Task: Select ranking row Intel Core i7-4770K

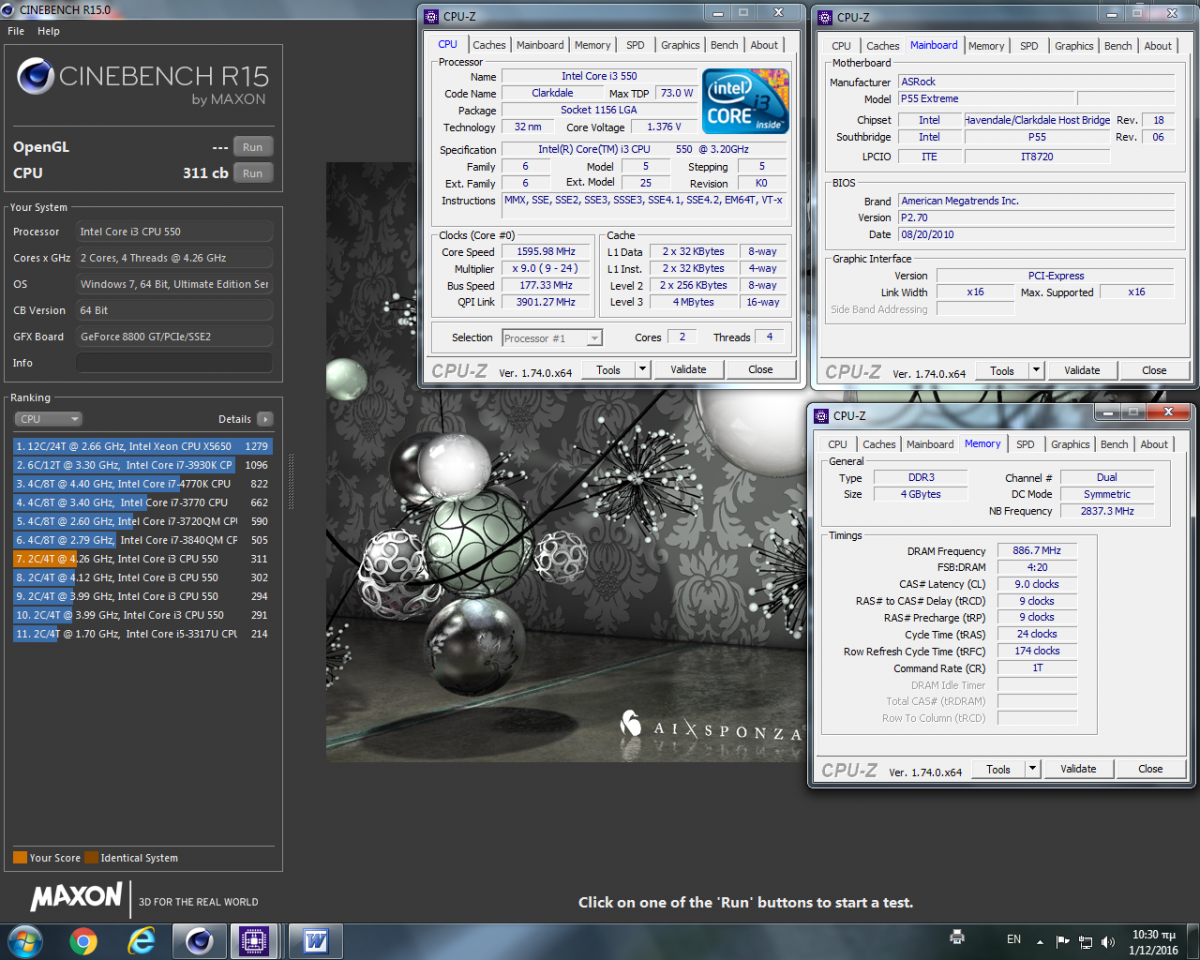Action: point(143,484)
